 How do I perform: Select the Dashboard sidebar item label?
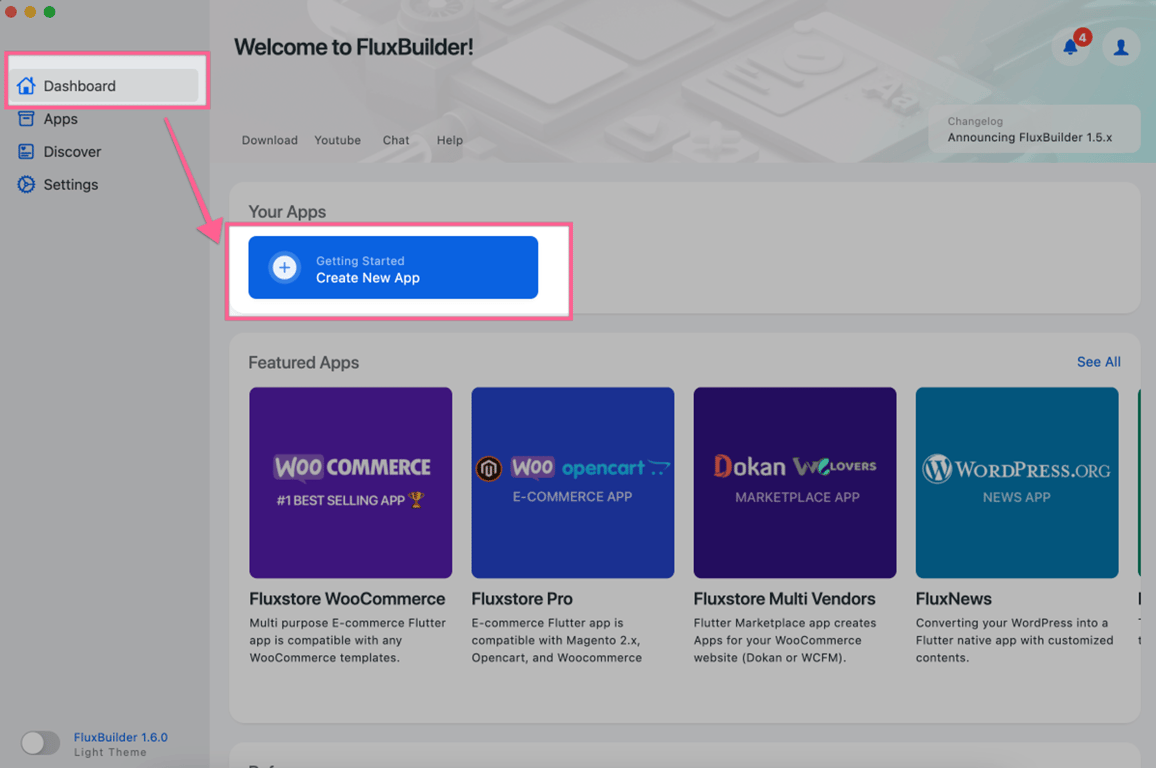[x=80, y=86]
